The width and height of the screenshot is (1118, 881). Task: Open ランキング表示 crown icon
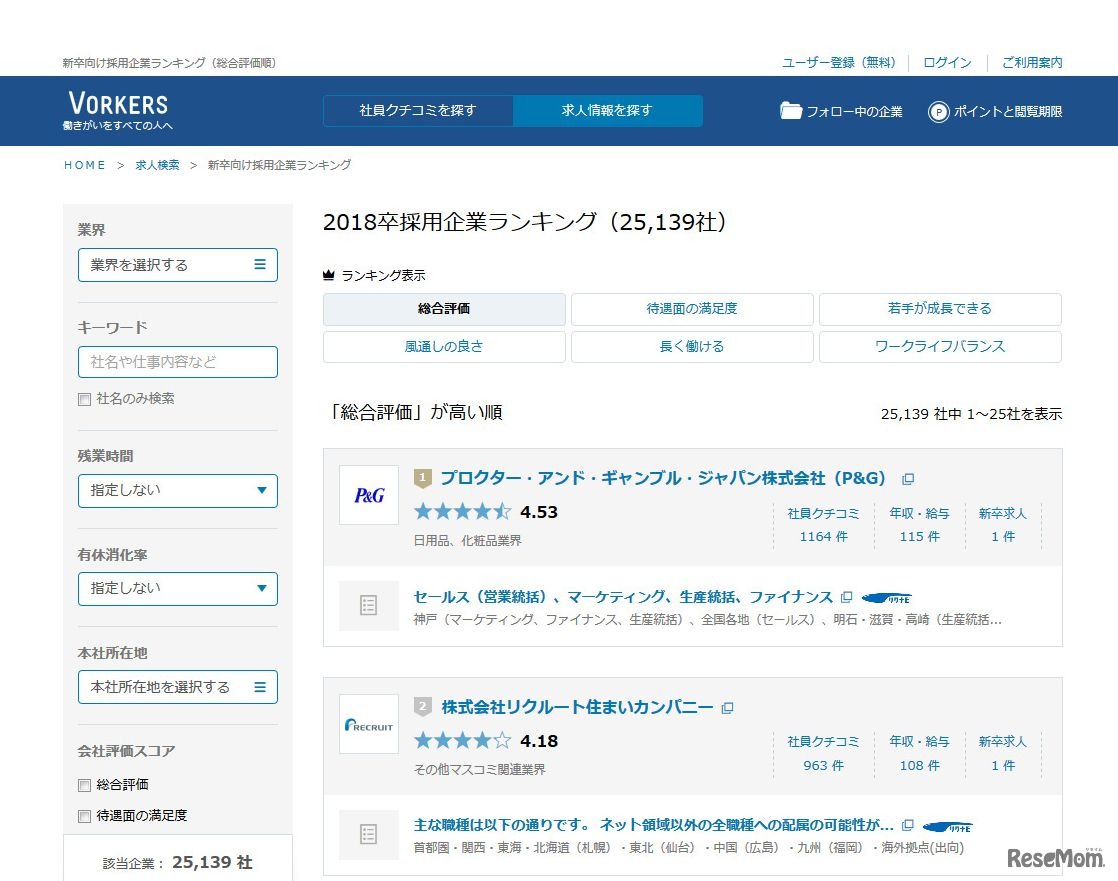click(330, 274)
